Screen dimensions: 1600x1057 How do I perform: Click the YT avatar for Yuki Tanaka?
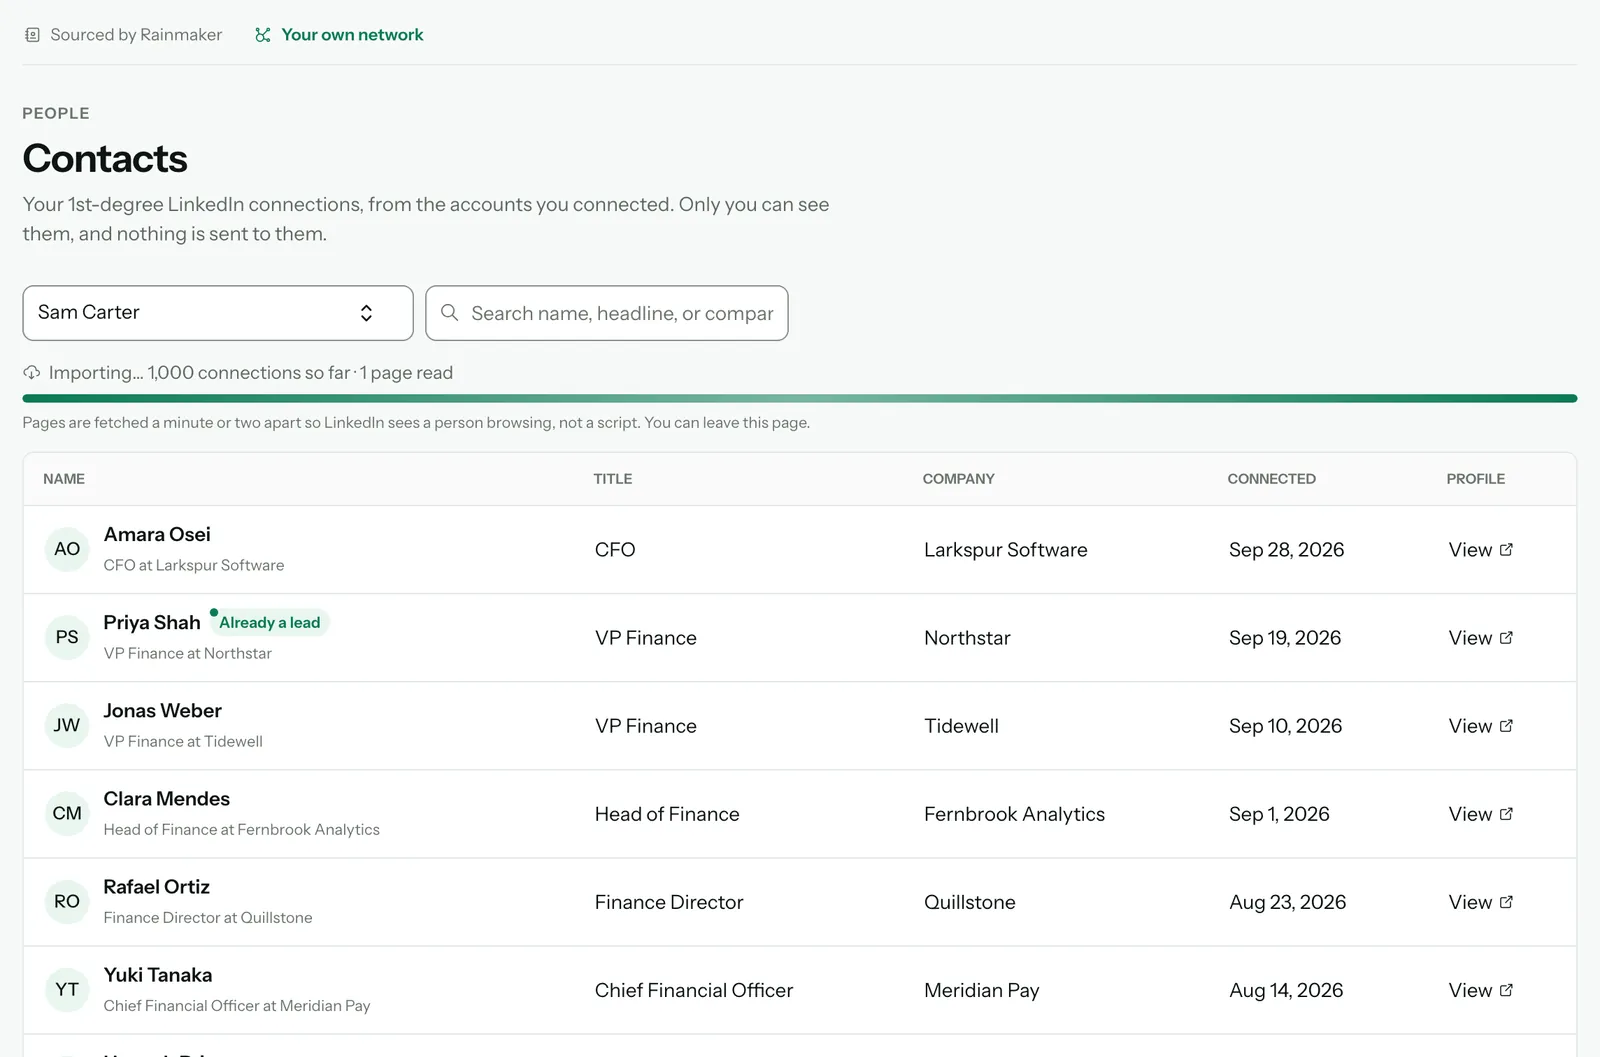67,989
